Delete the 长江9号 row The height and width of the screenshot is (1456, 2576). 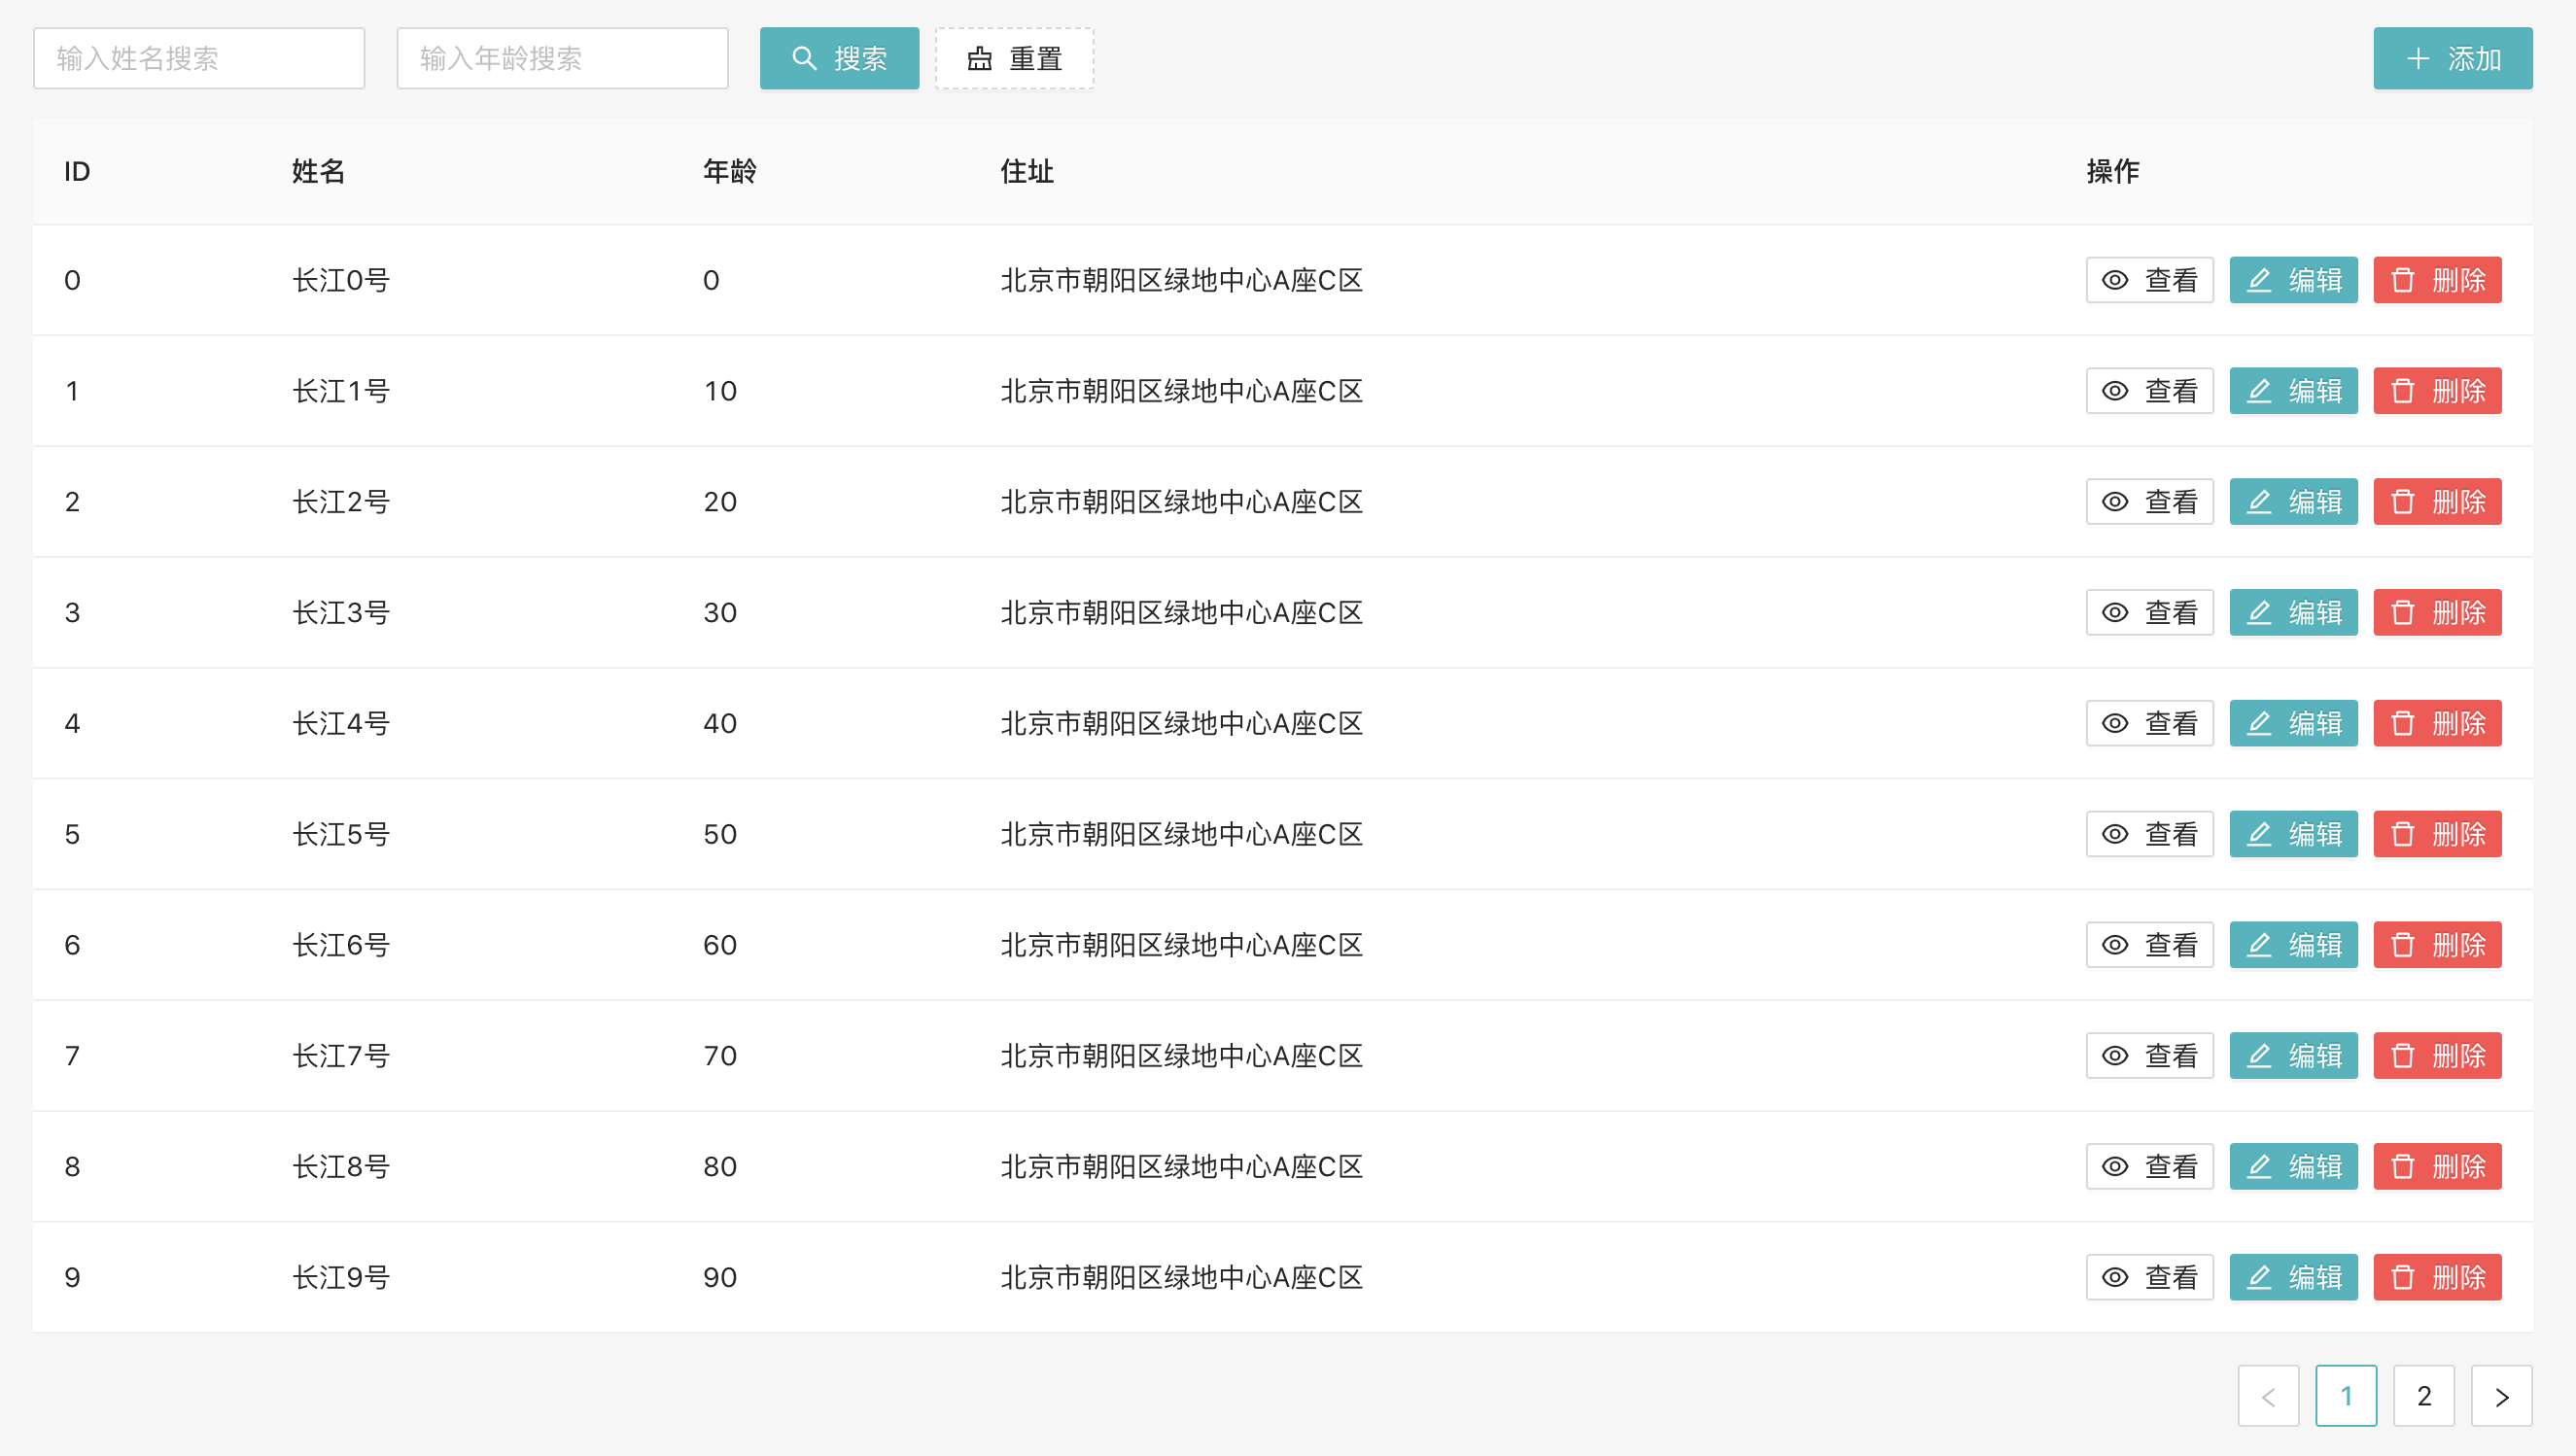click(x=2436, y=1277)
